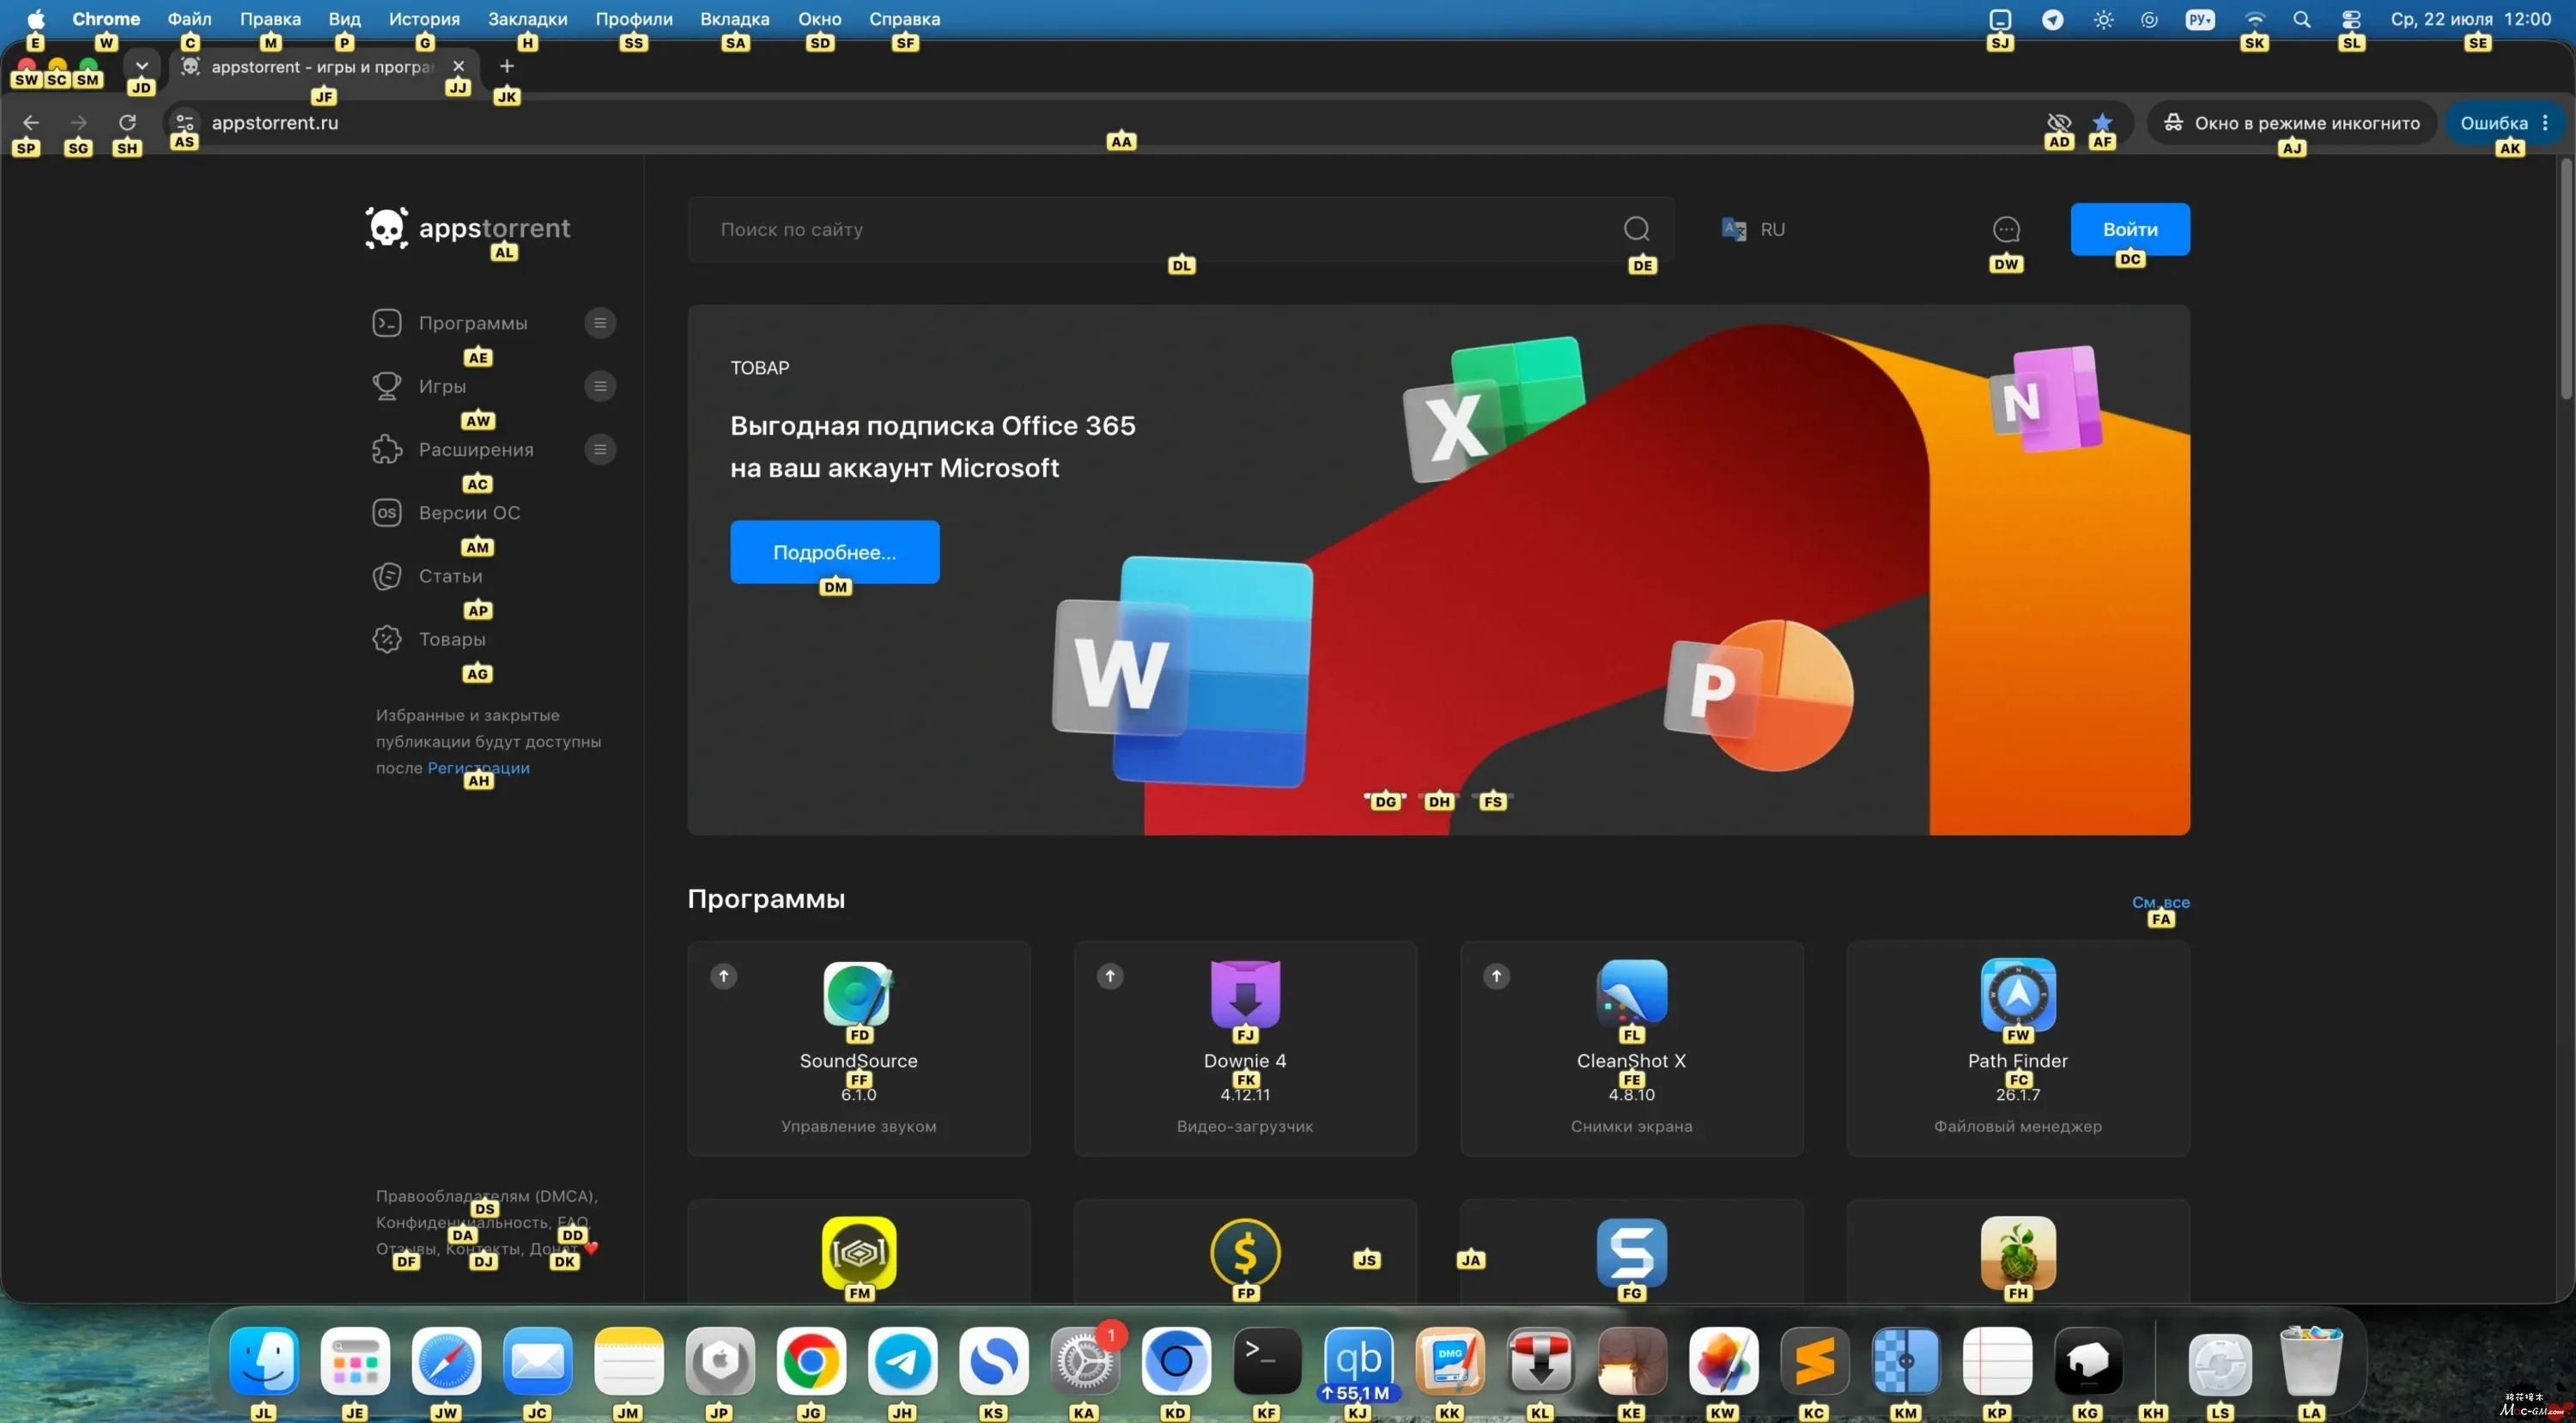Open the CleanShot X app icon

tap(1631, 994)
